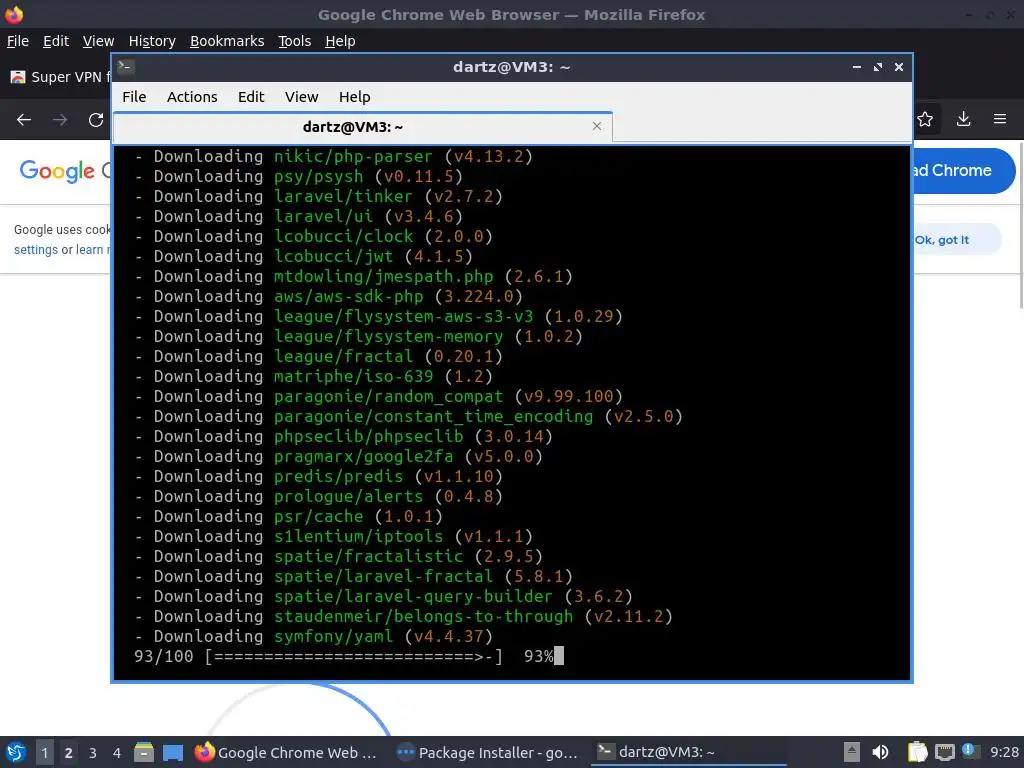This screenshot has height=768, width=1024.
Task: Click the terminal icon in title bar
Action: (126, 67)
